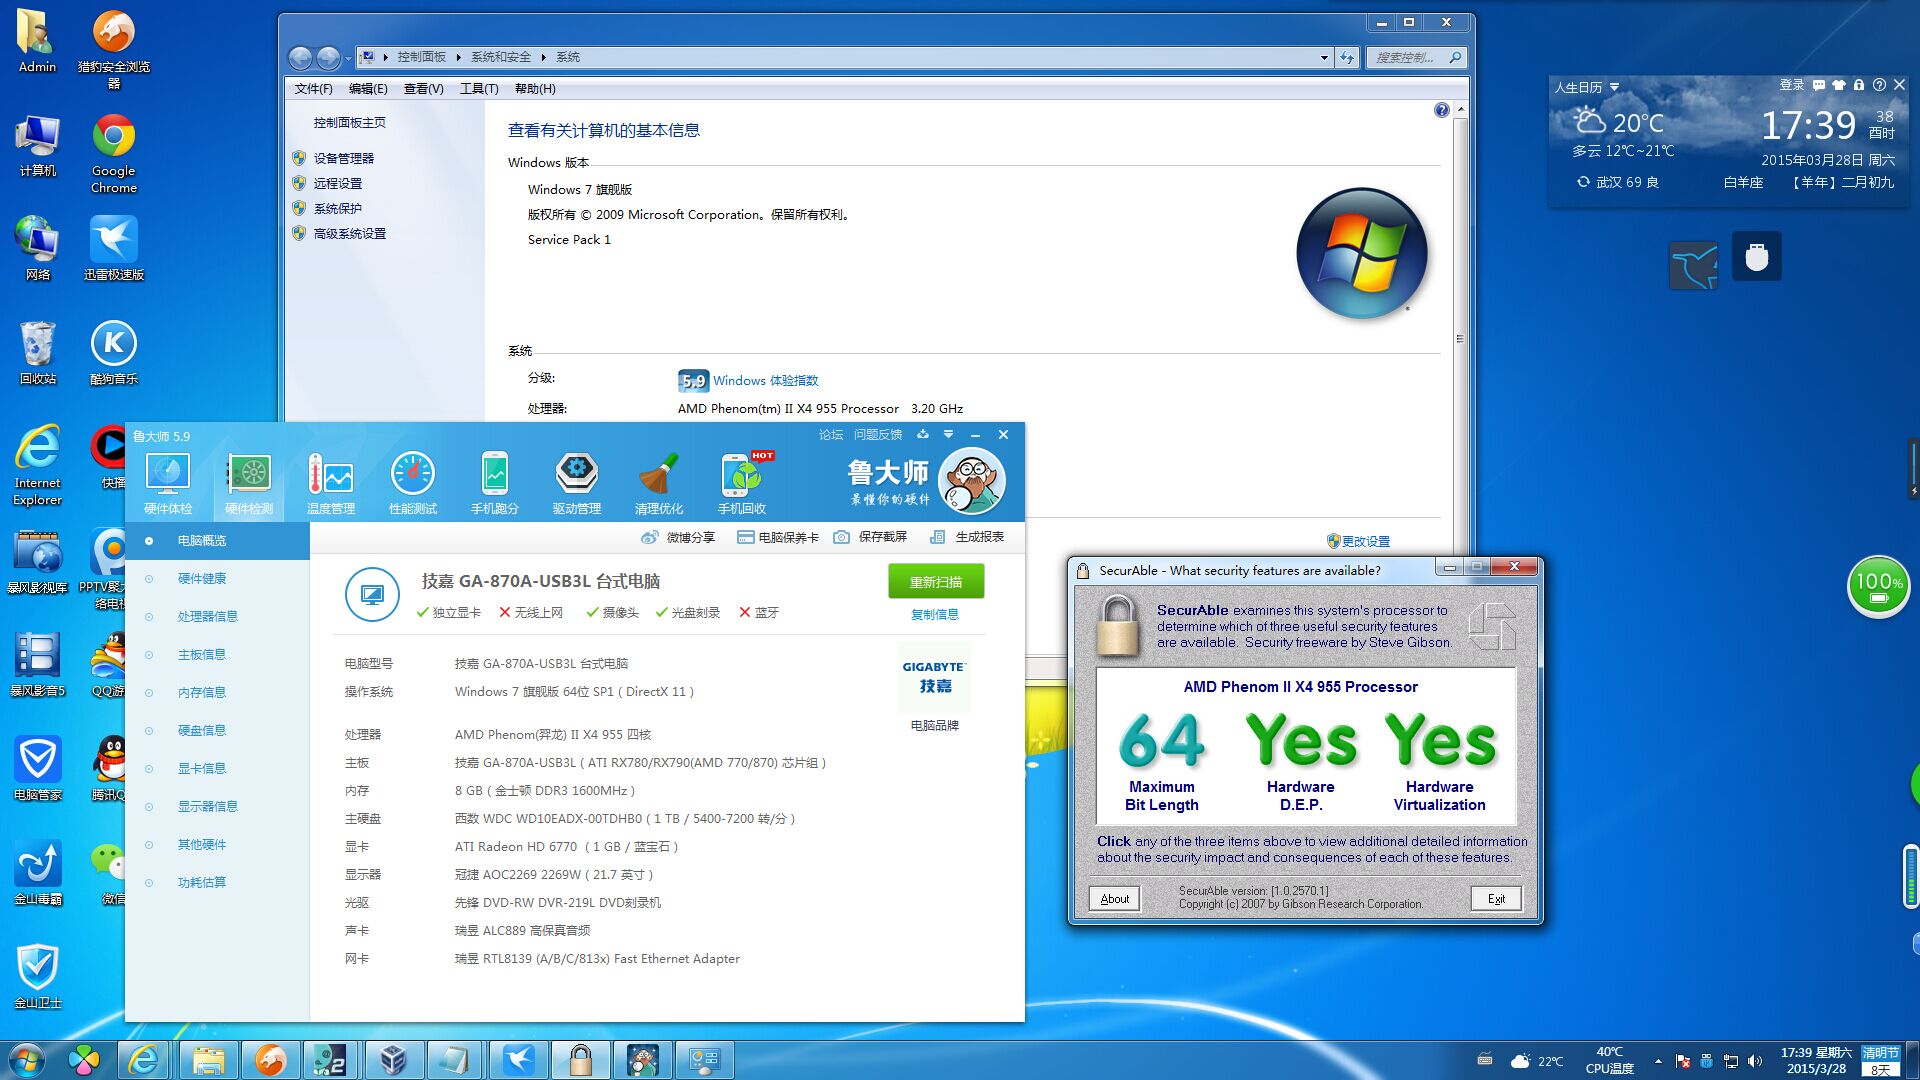Image resolution: width=1920 pixels, height=1080 pixels.
Task: Click 微博分享 in 鲁大师
Action: pos(679,537)
